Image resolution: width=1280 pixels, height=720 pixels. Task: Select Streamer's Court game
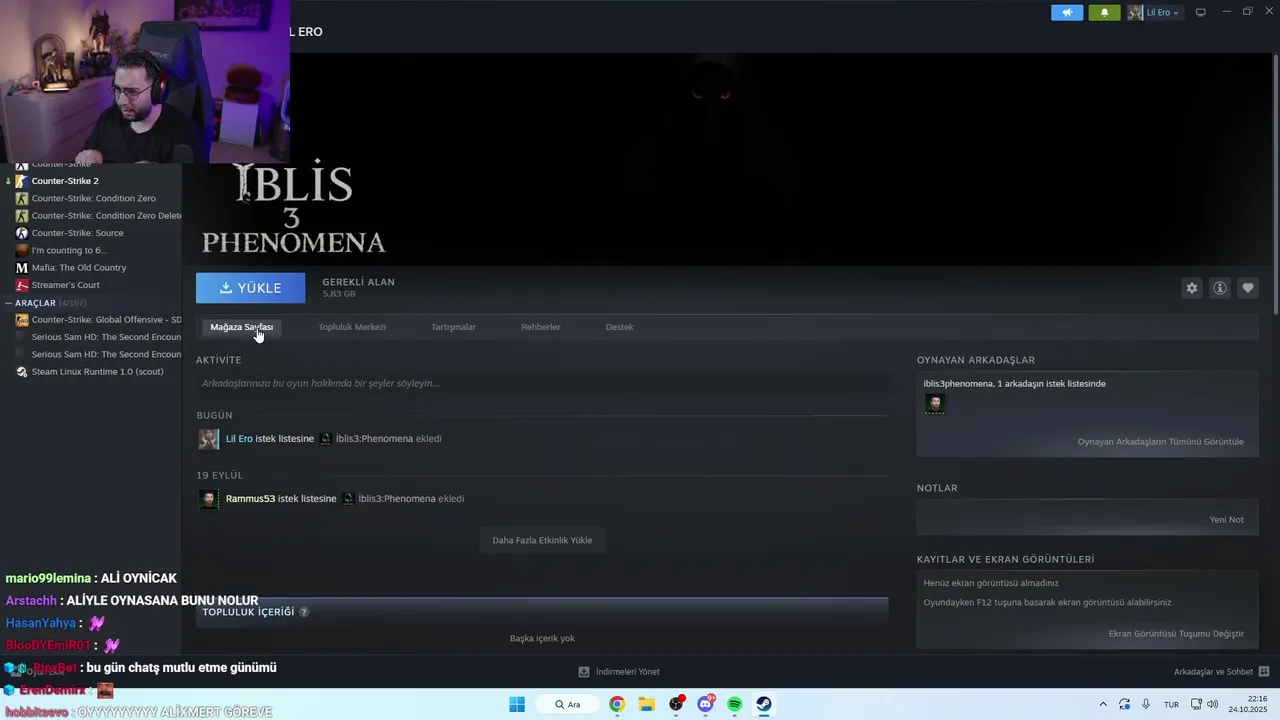66,285
